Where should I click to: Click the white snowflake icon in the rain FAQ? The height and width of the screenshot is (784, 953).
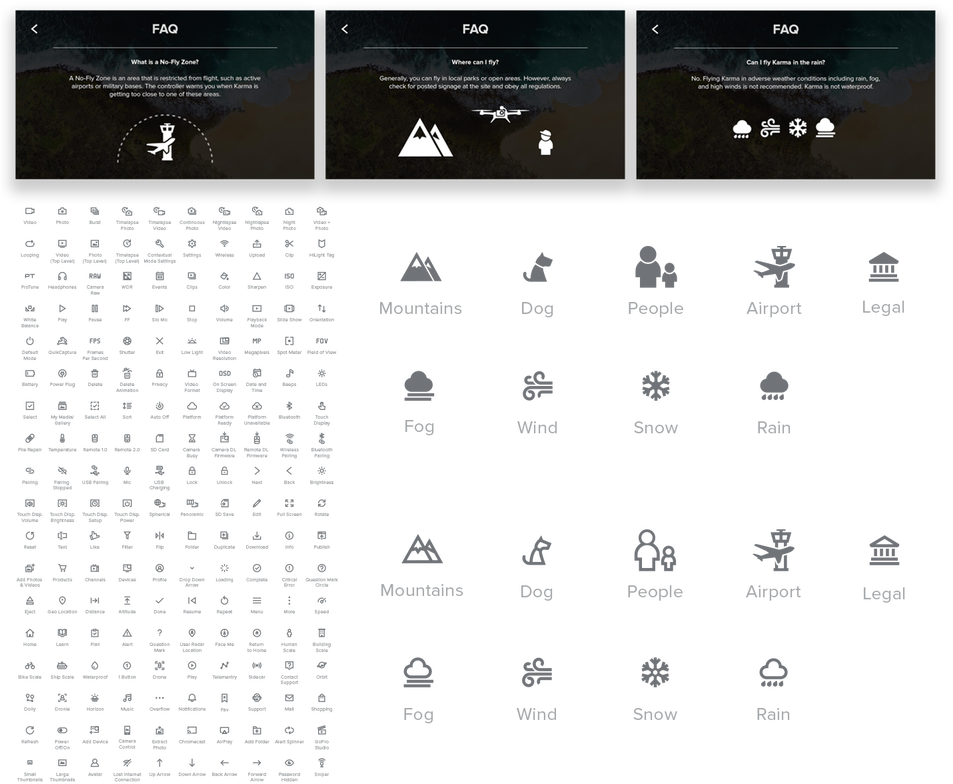point(798,127)
